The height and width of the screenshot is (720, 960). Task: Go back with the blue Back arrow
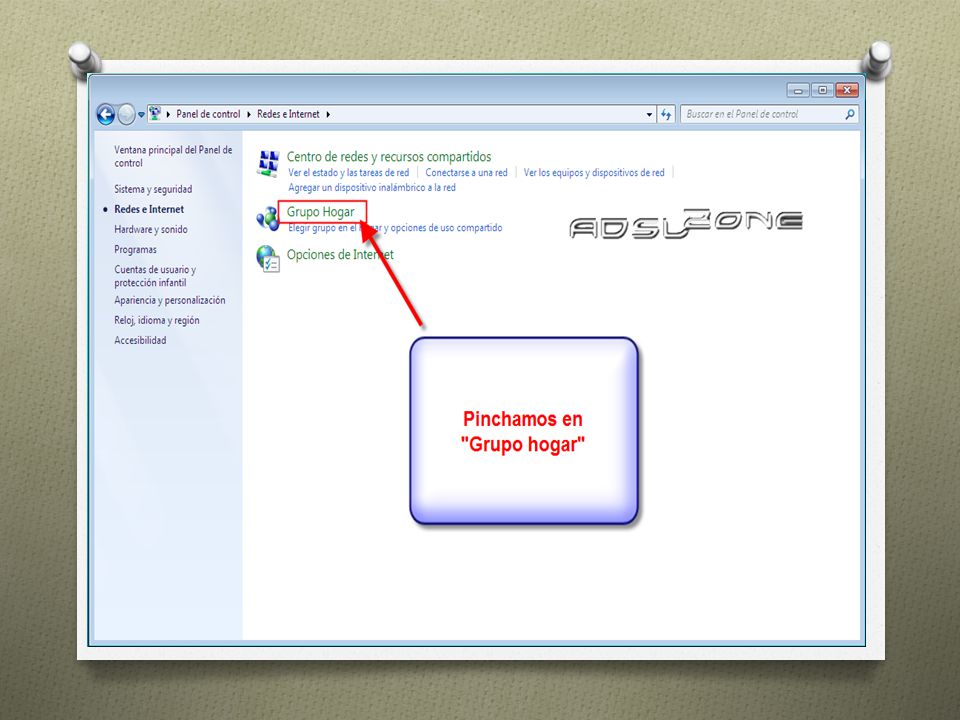pos(105,114)
